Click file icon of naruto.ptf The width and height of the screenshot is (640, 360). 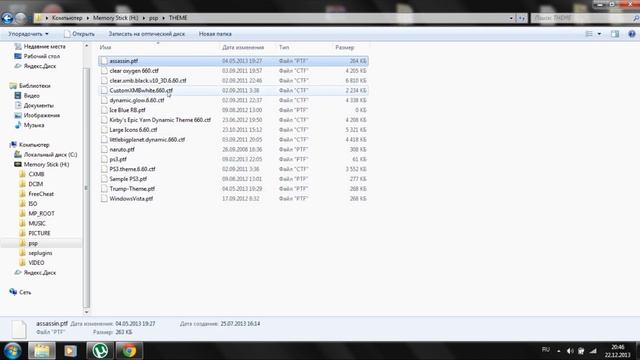104,149
